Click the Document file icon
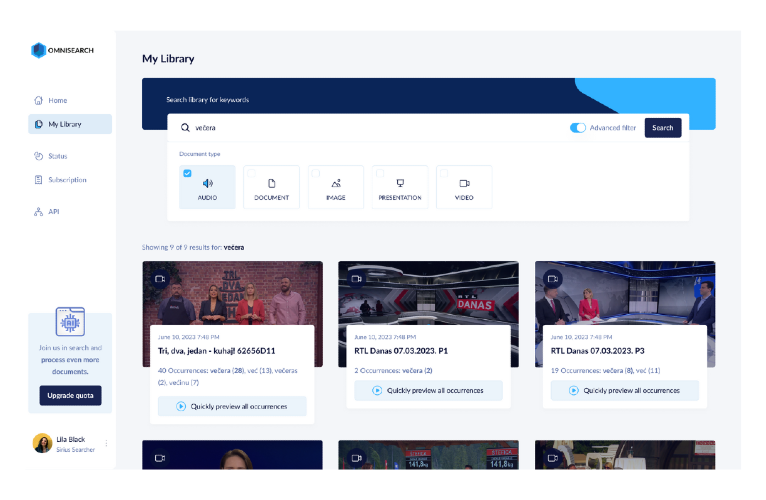 point(272,183)
